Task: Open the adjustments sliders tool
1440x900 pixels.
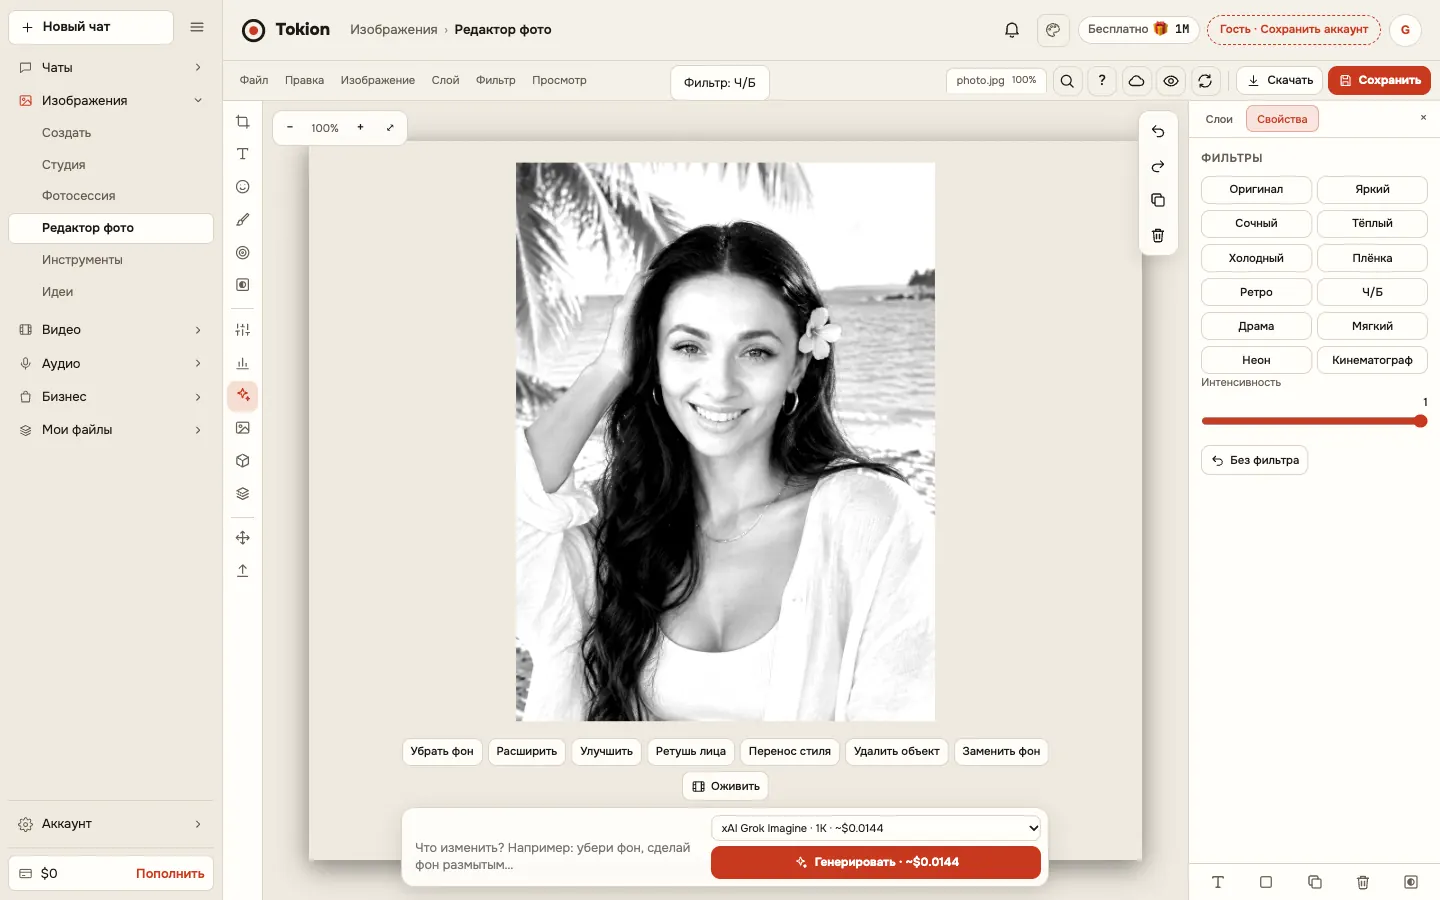Action: (242, 330)
